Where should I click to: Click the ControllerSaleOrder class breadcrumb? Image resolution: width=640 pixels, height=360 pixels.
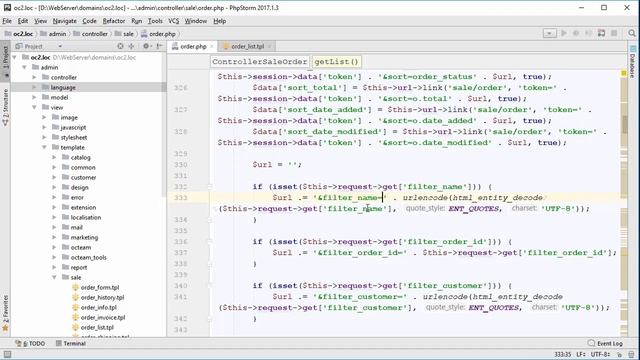[260, 62]
